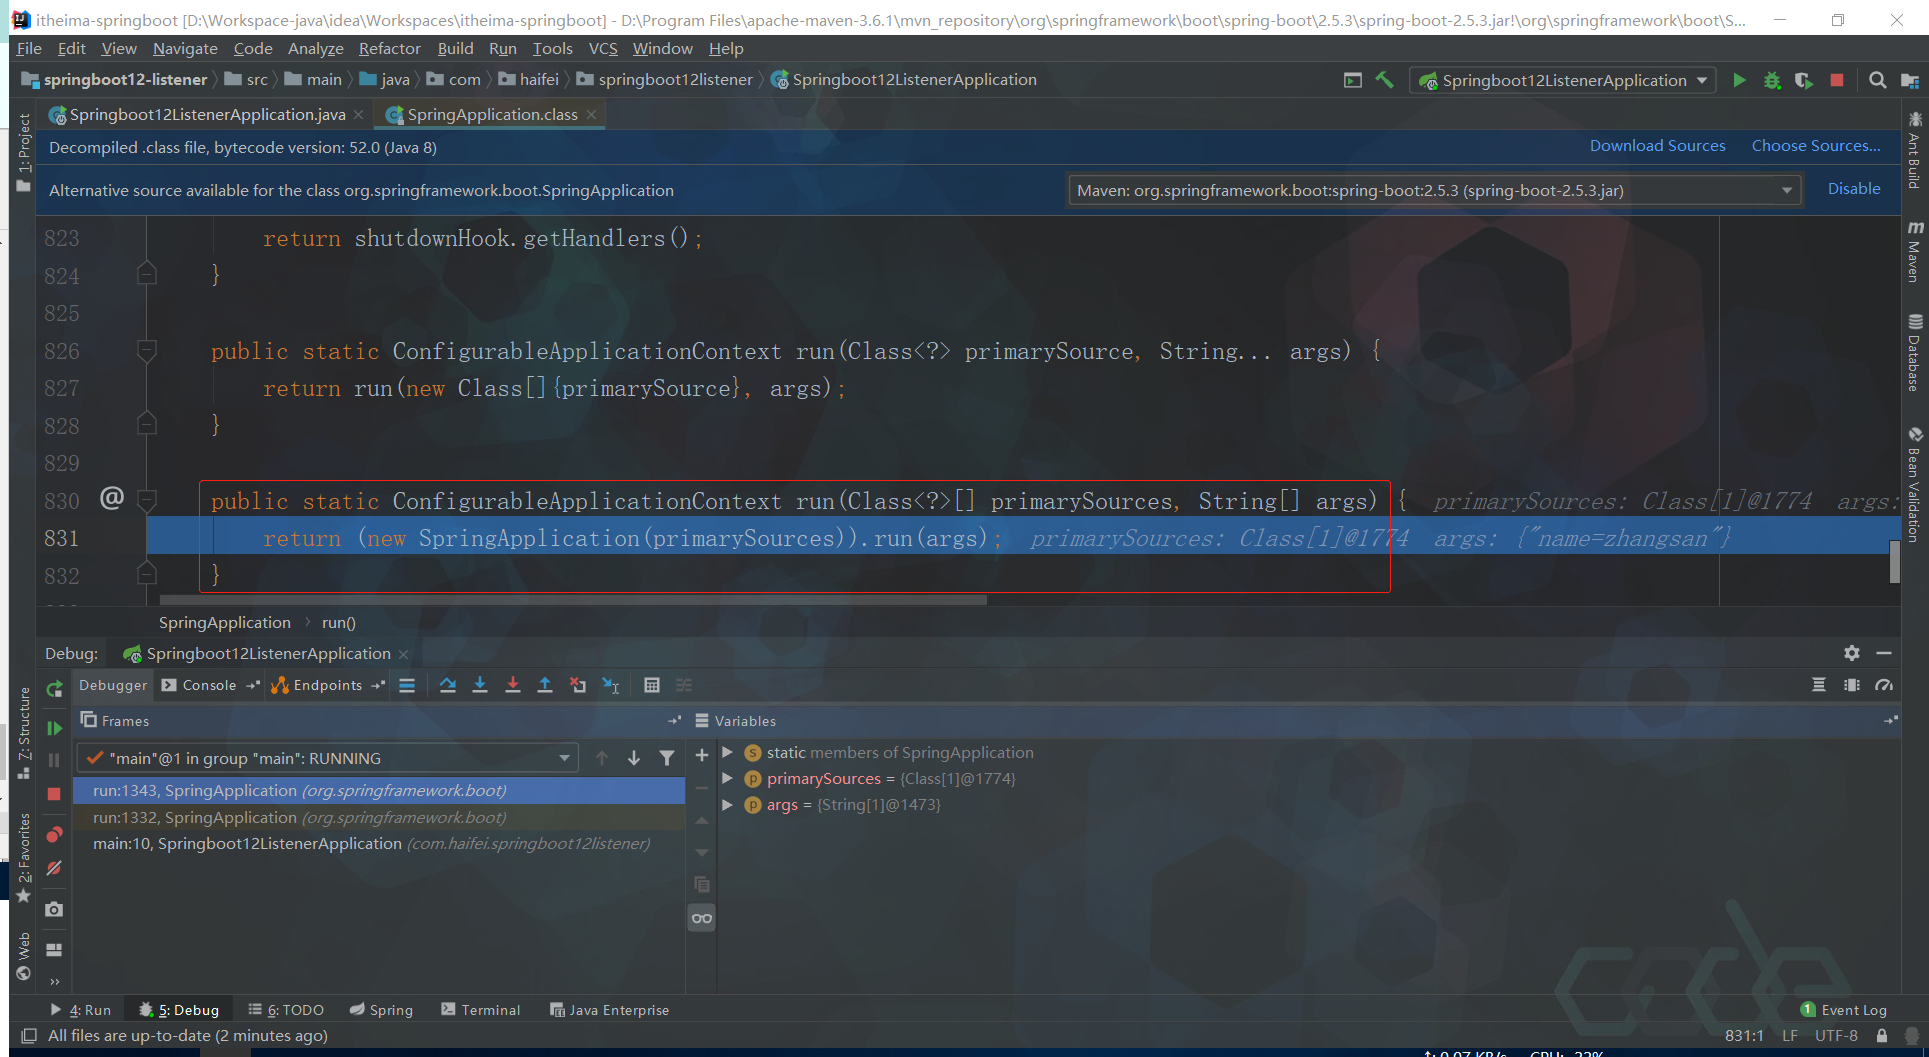
Task: Open View Breakpoints icon
Action: point(54,834)
